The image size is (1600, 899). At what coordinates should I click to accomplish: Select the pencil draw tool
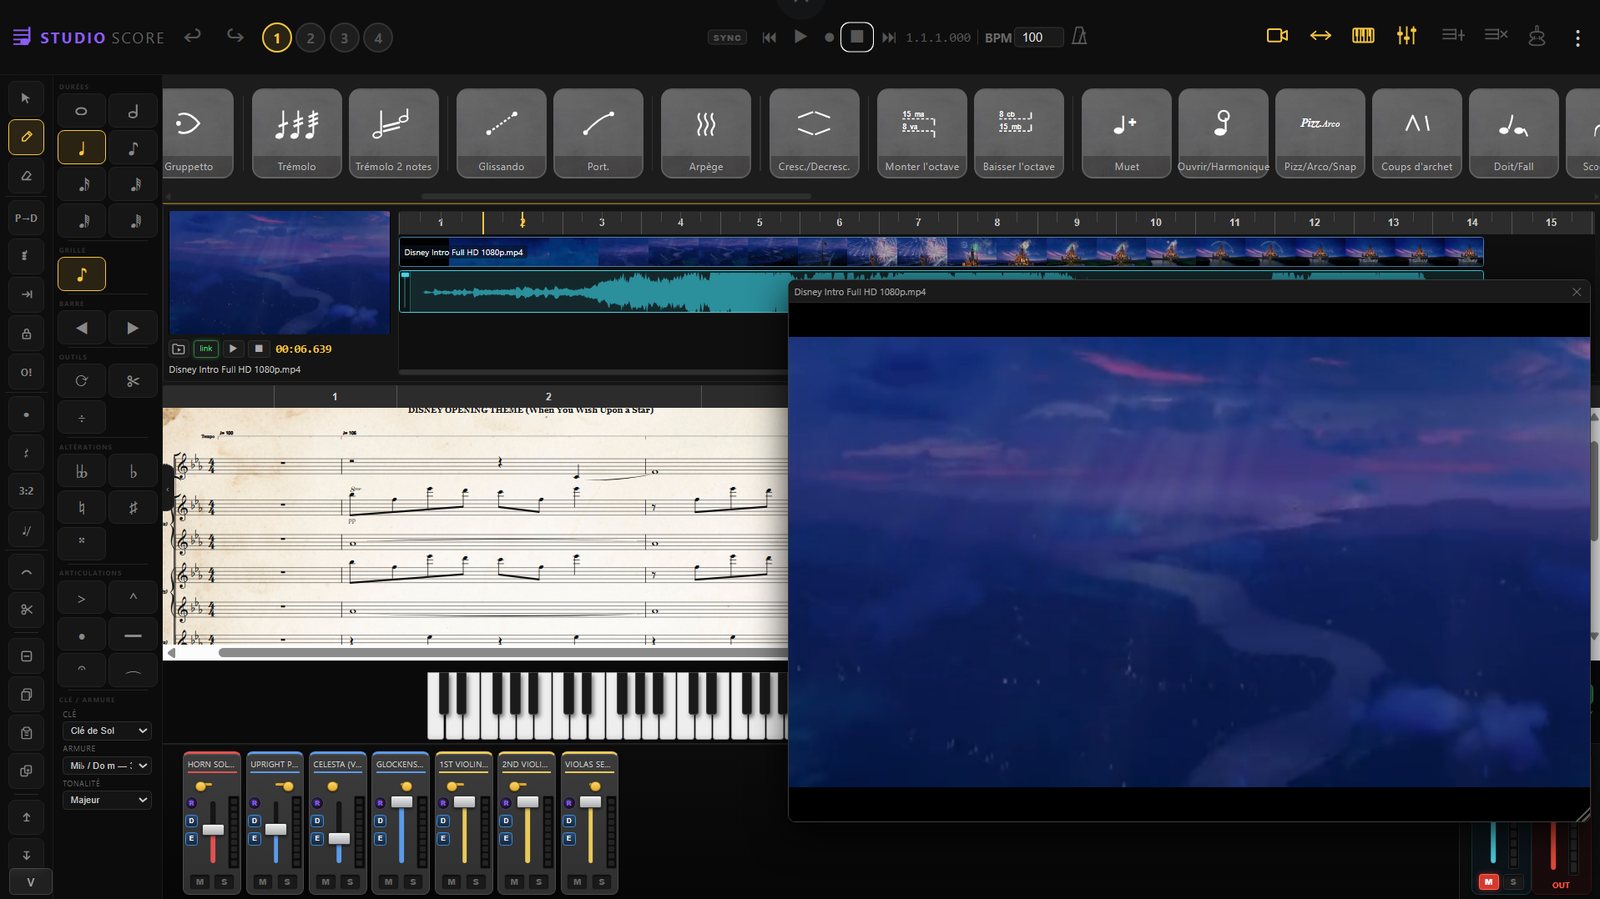[26, 136]
